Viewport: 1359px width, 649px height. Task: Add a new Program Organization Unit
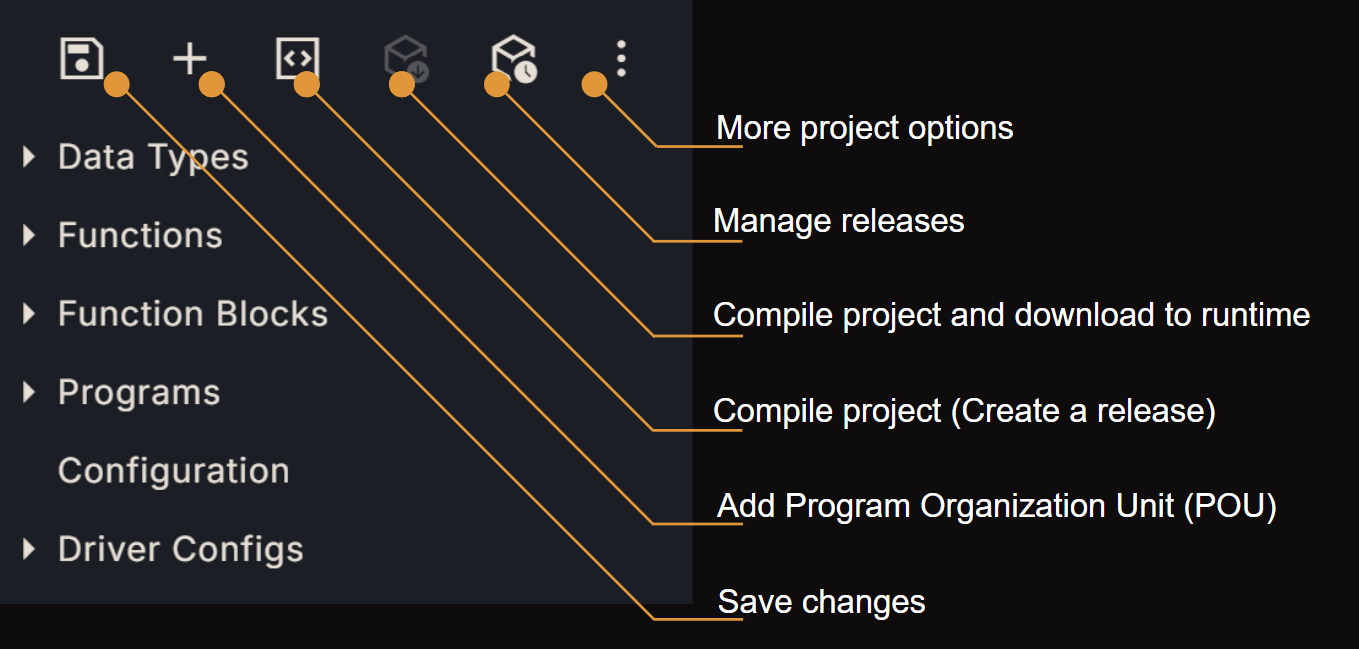[190, 60]
